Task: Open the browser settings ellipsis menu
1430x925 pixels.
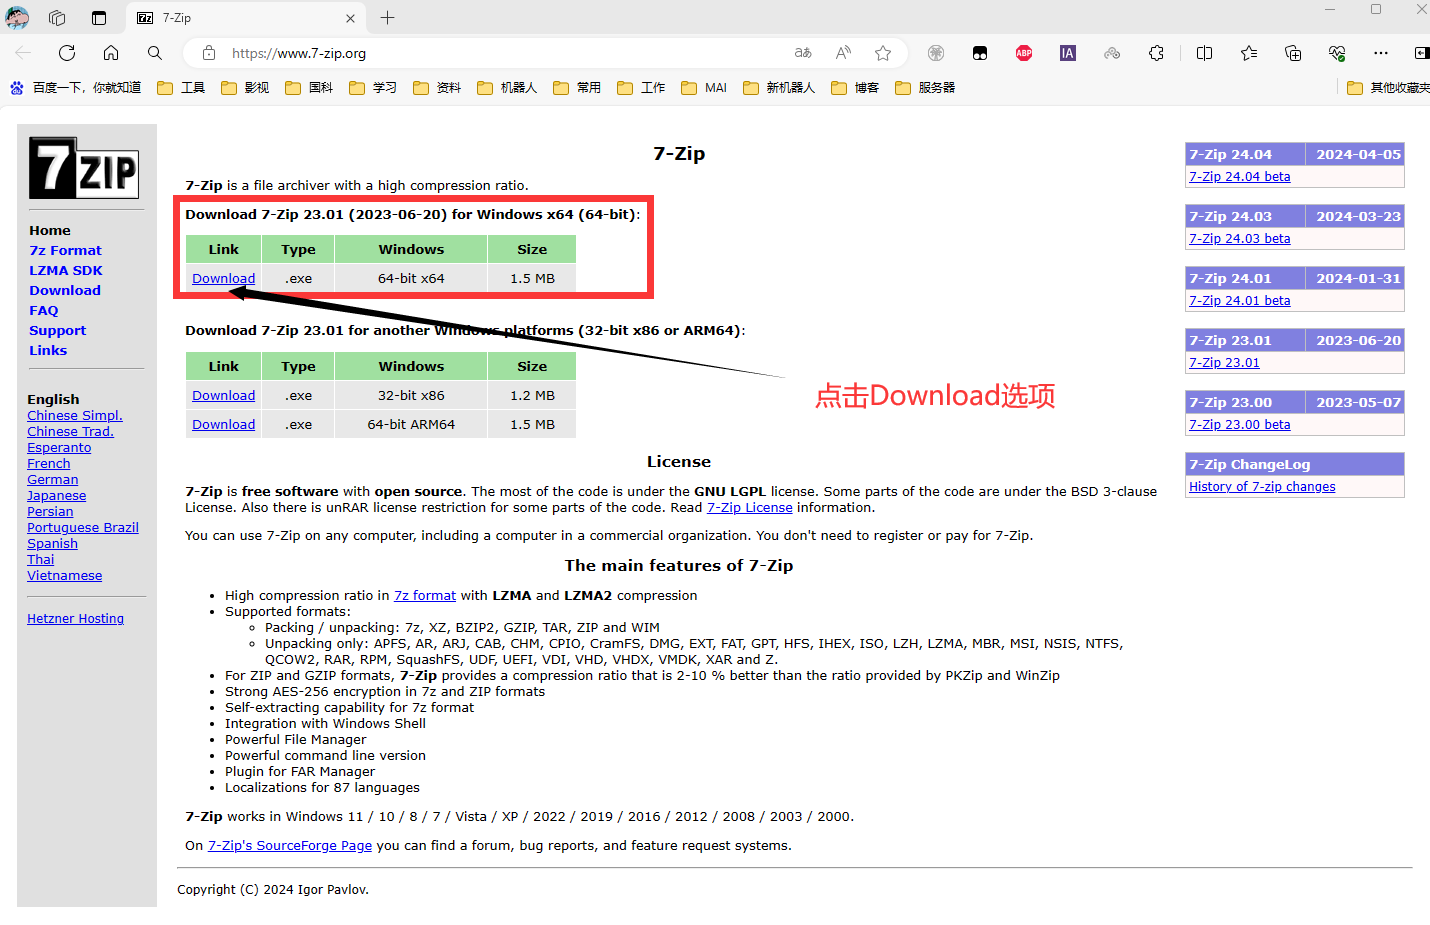Action: (1381, 53)
